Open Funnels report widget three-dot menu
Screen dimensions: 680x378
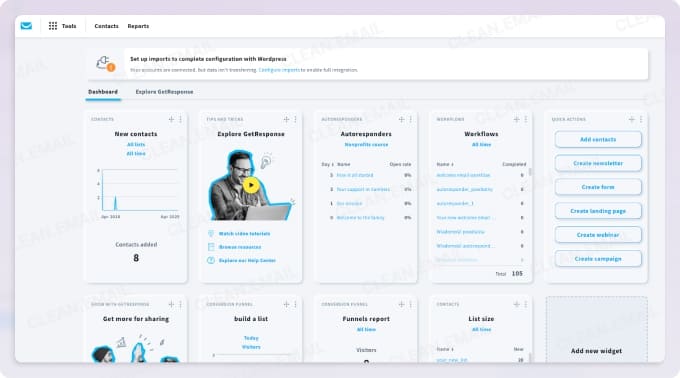[411, 304]
